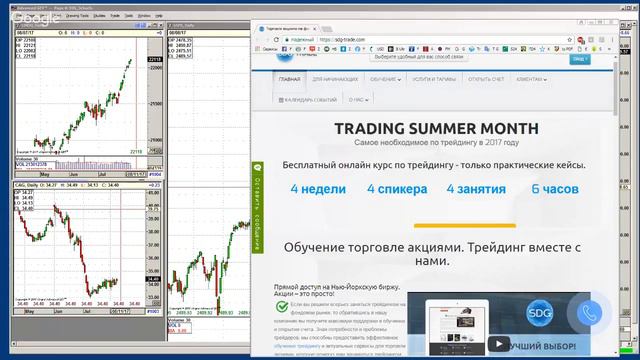Image resolution: width=640 pixels, height=360 pixels.
Task: Open Tools menu in charting app
Action: pos(129,16)
